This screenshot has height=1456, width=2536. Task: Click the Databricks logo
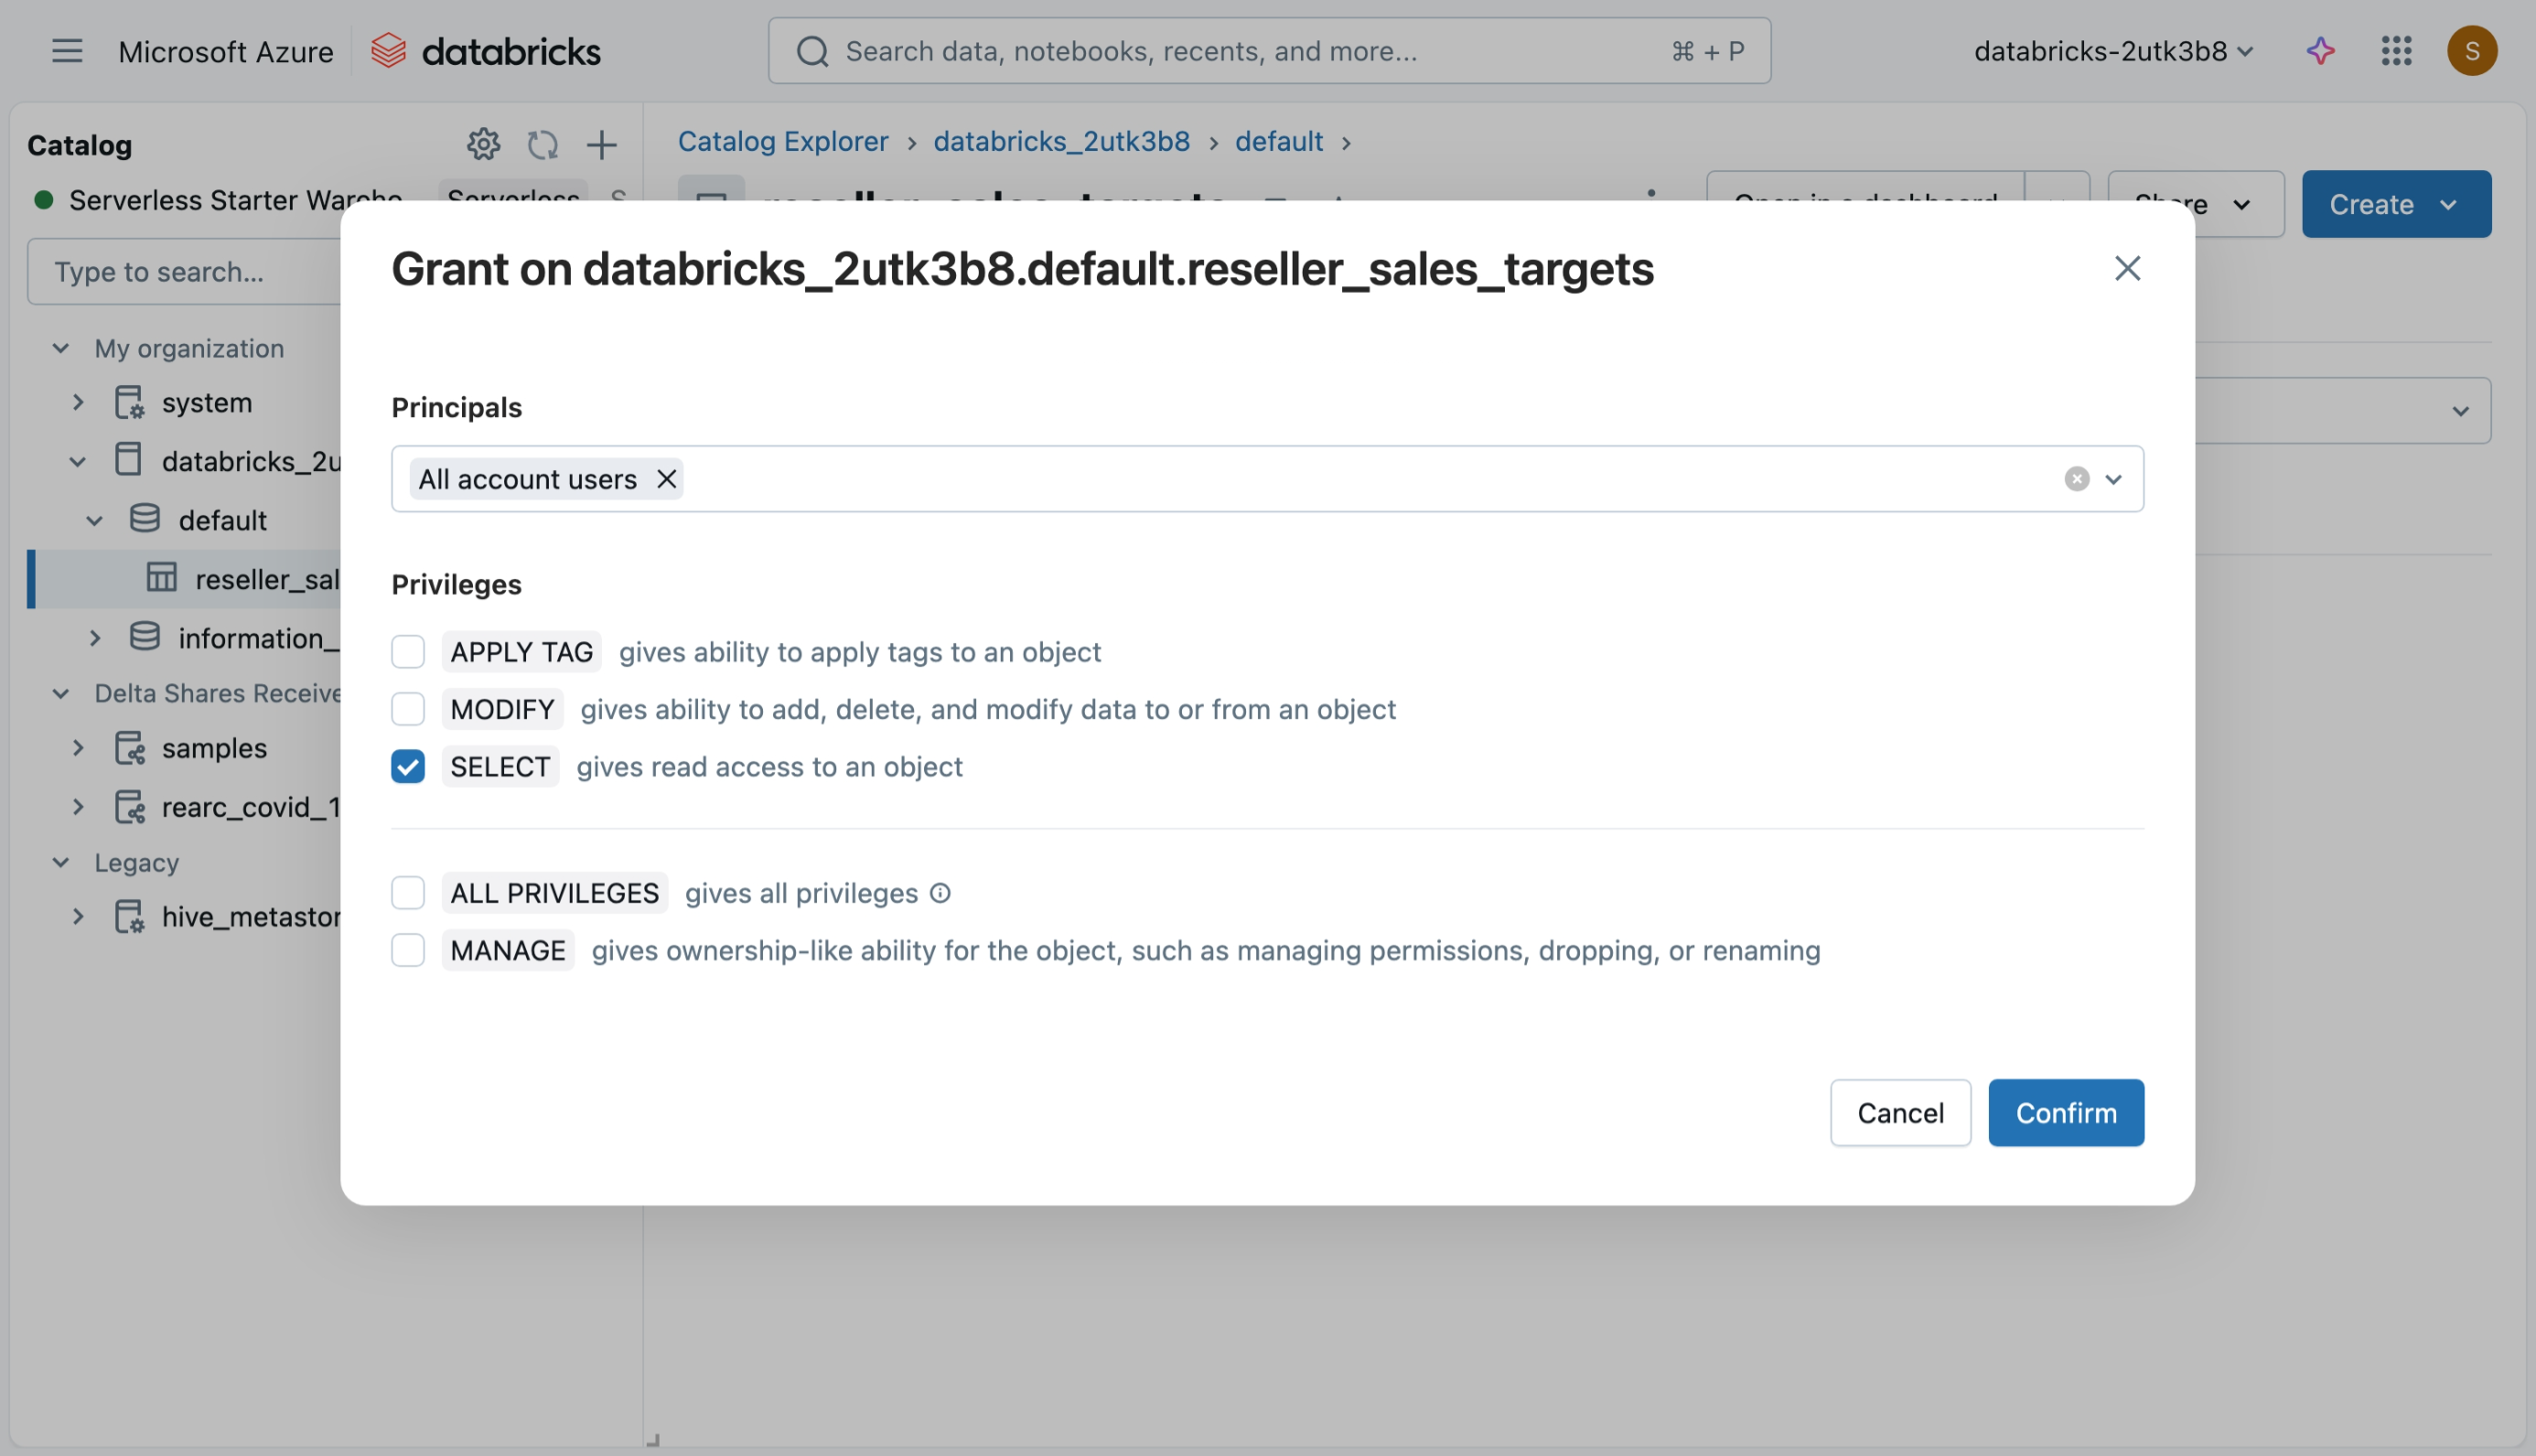coord(485,51)
